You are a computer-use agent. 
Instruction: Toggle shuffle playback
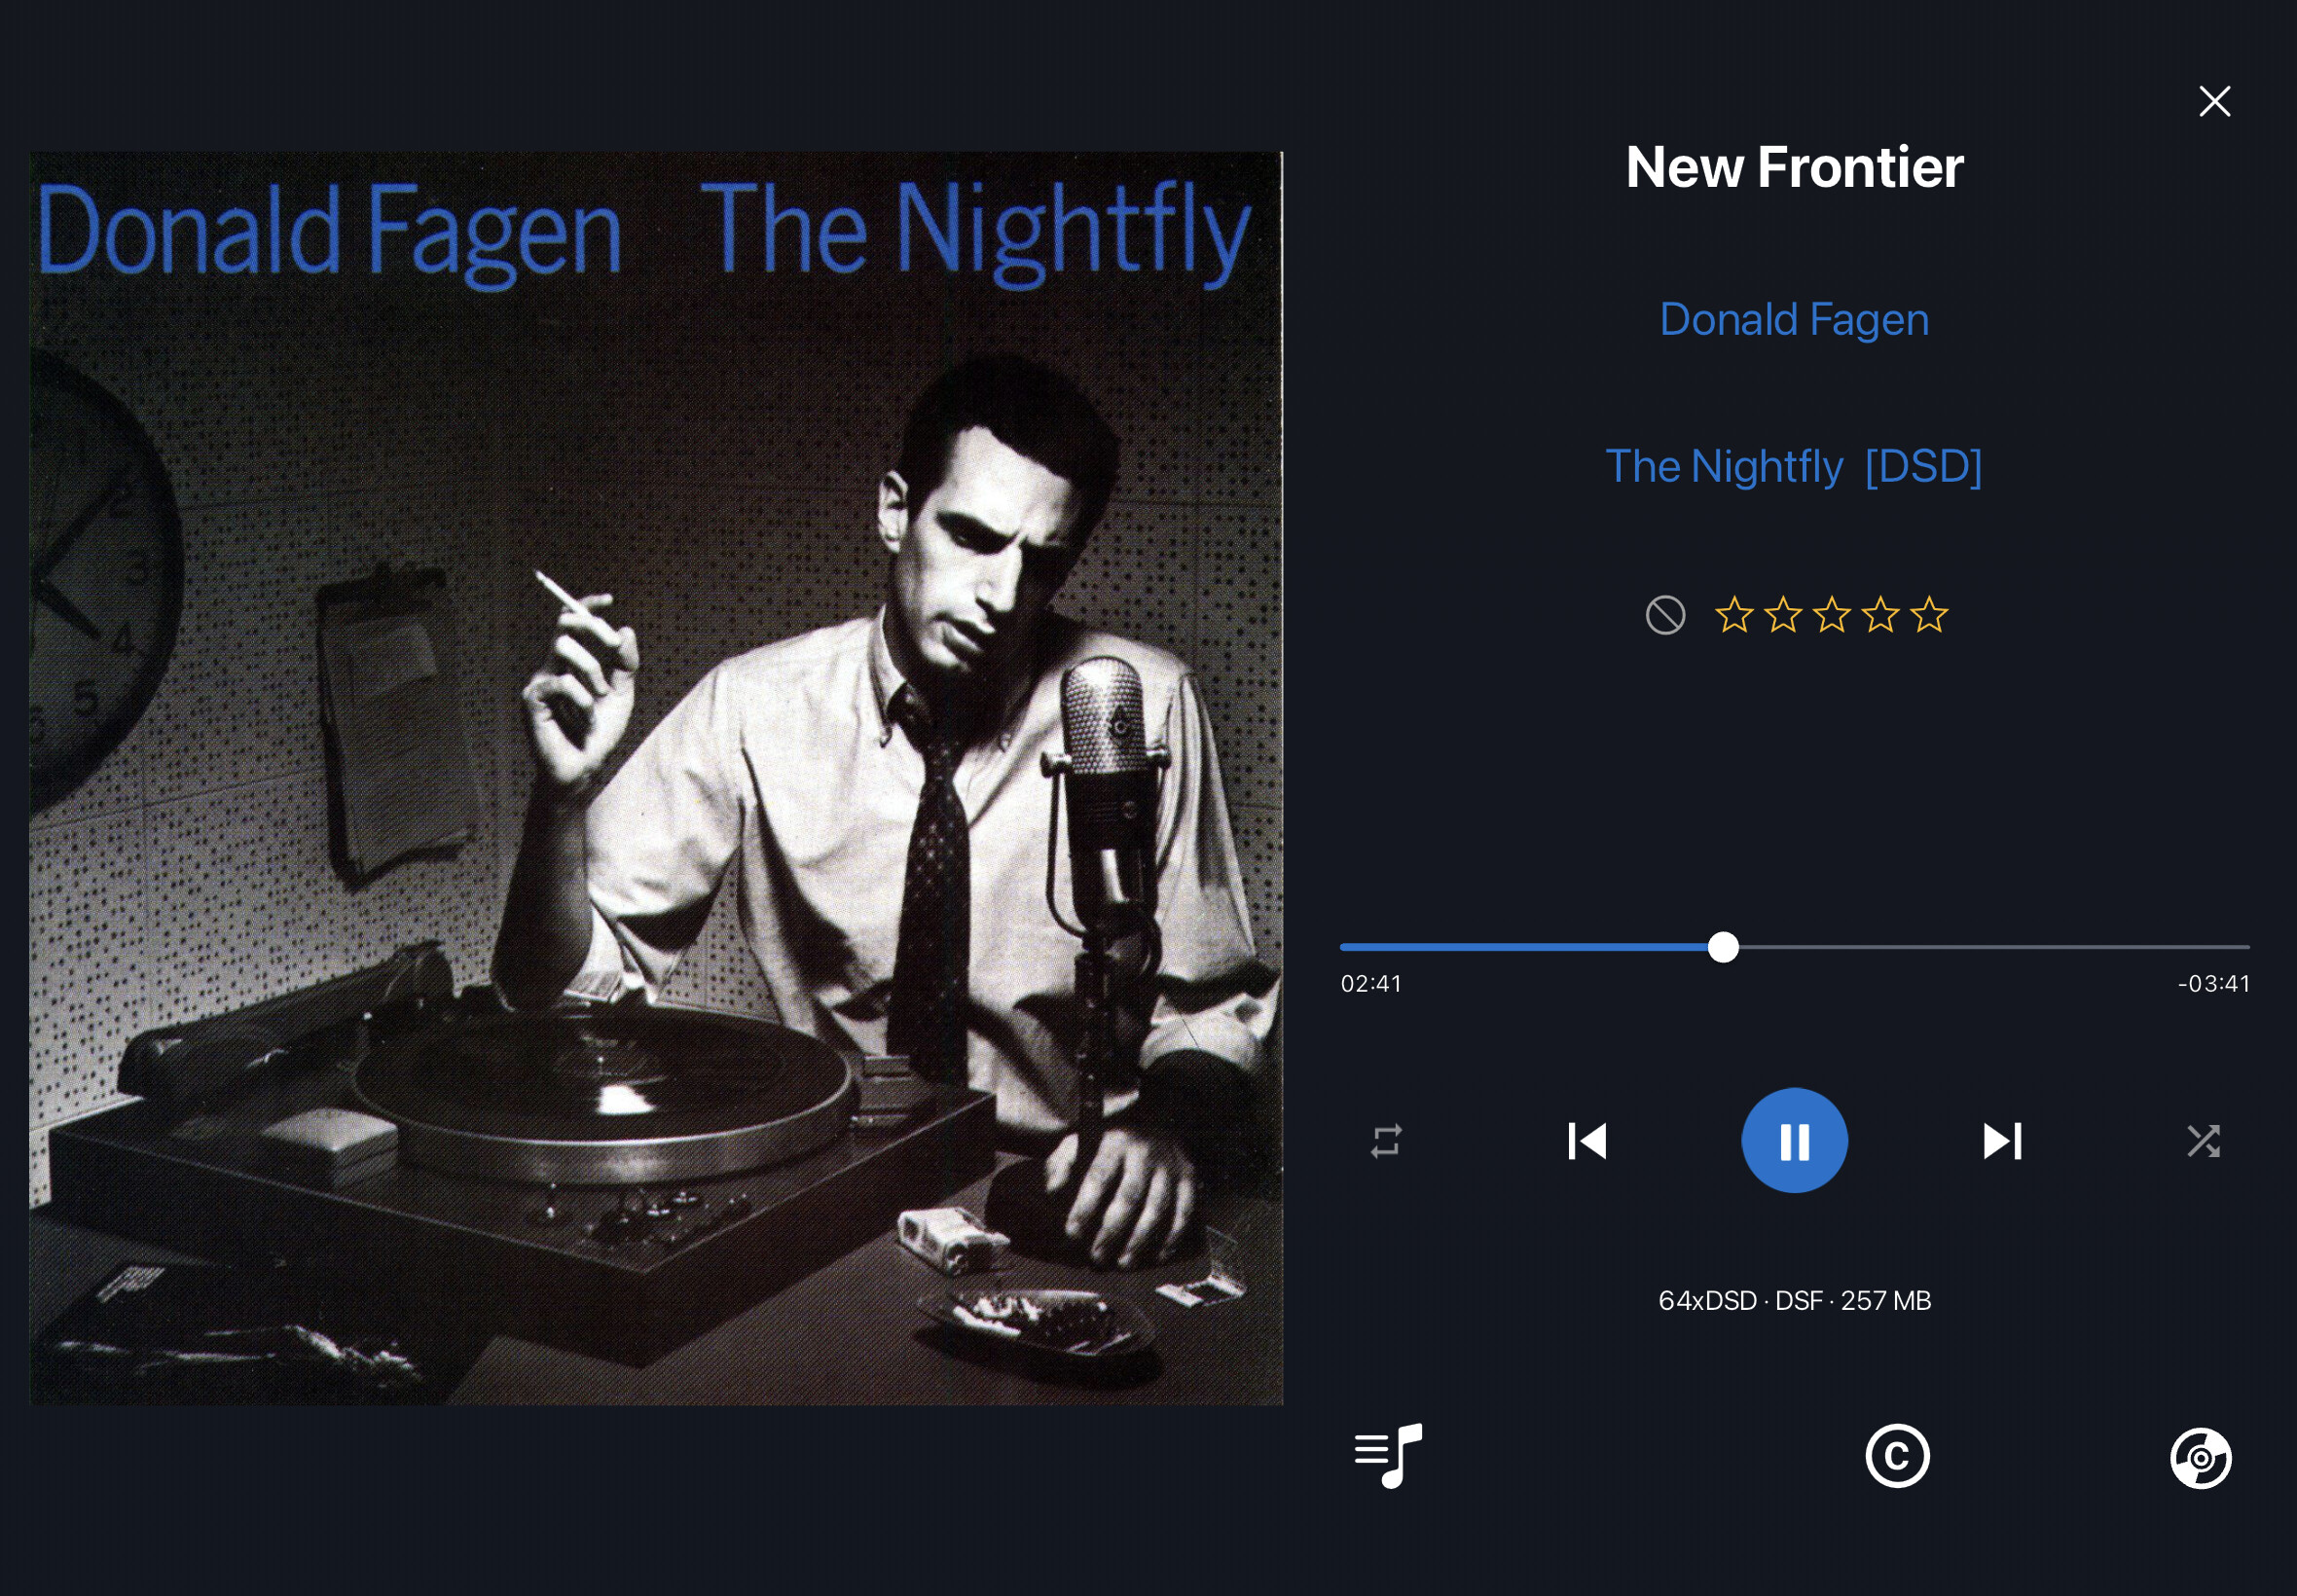coord(2203,1141)
